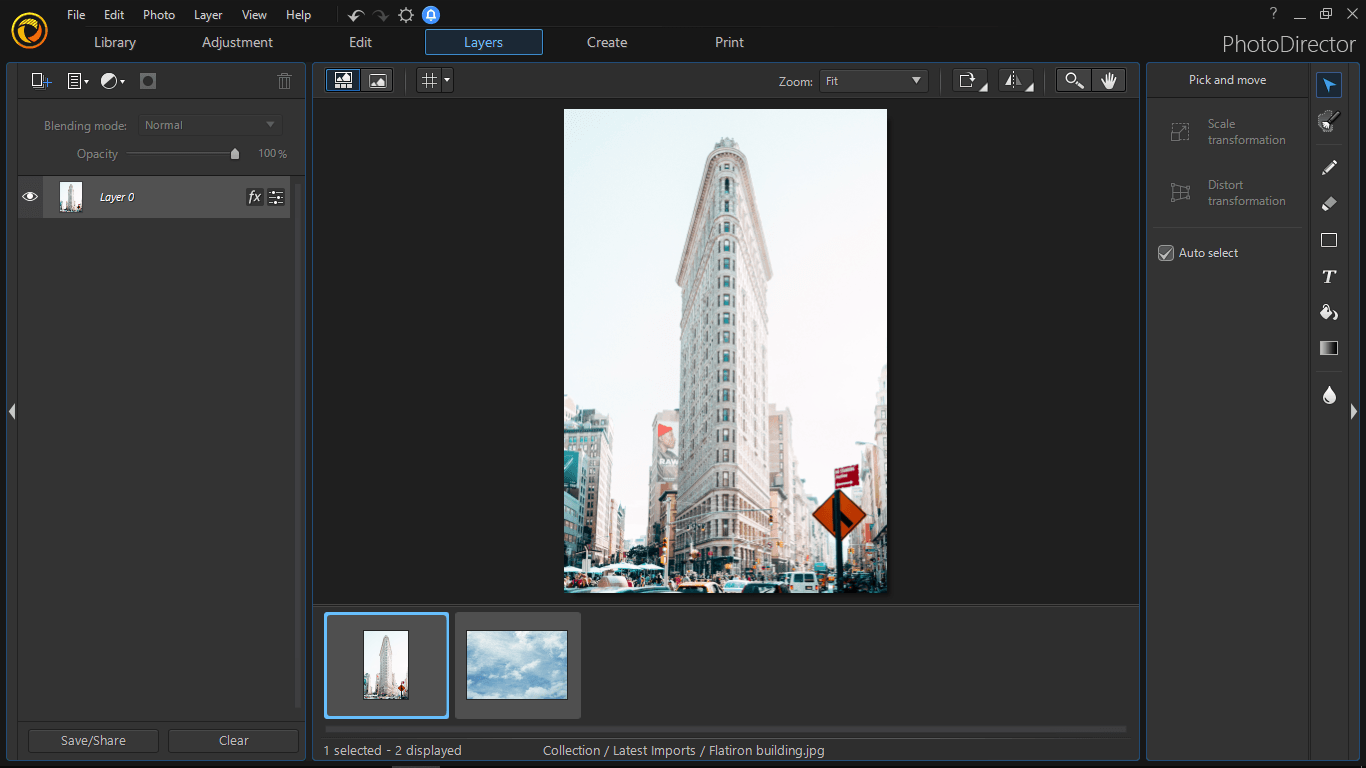The height and width of the screenshot is (768, 1366).
Task: Open preferences gear icon
Action: (405, 15)
